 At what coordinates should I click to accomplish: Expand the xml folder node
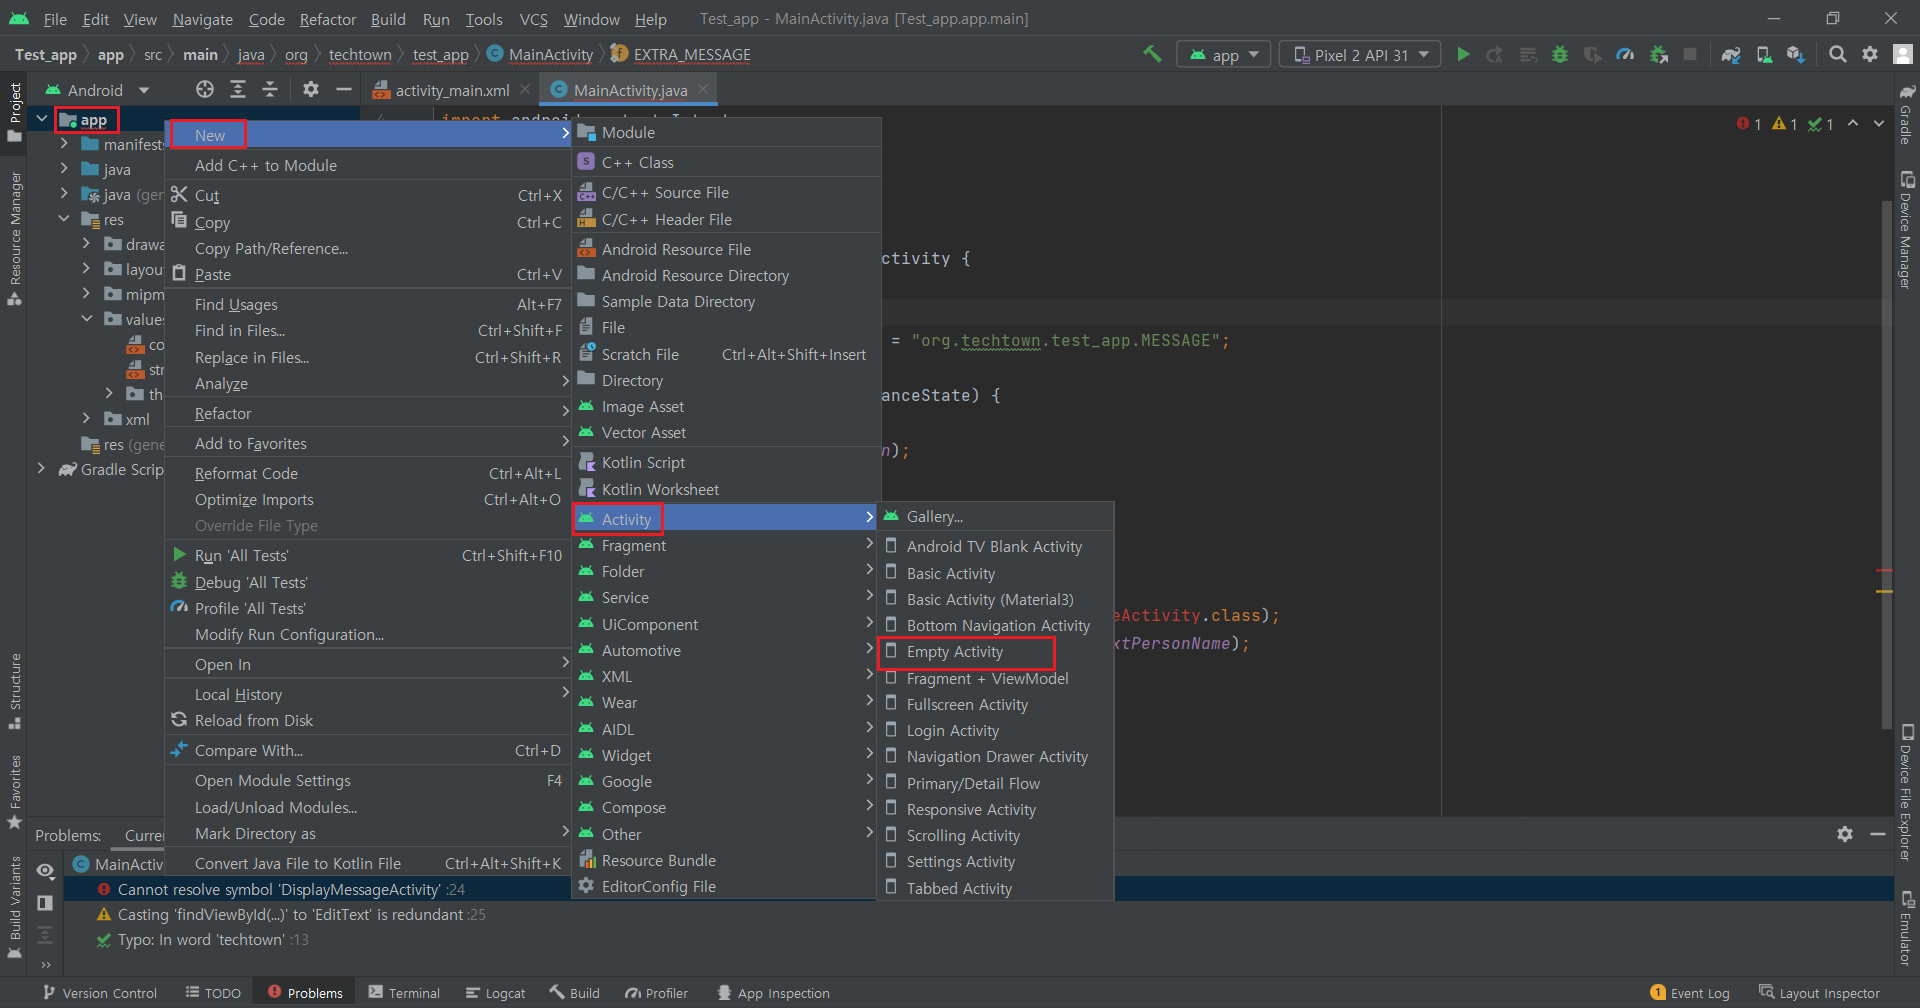86,418
